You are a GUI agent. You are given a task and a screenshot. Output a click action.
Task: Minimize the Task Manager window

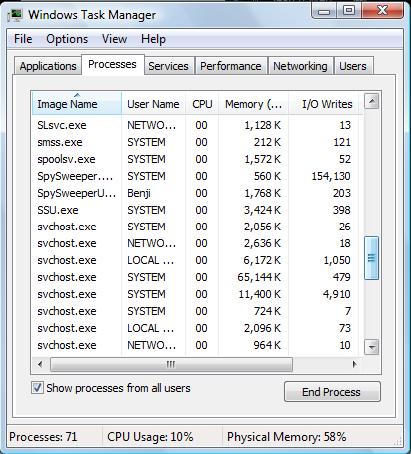click(x=324, y=11)
